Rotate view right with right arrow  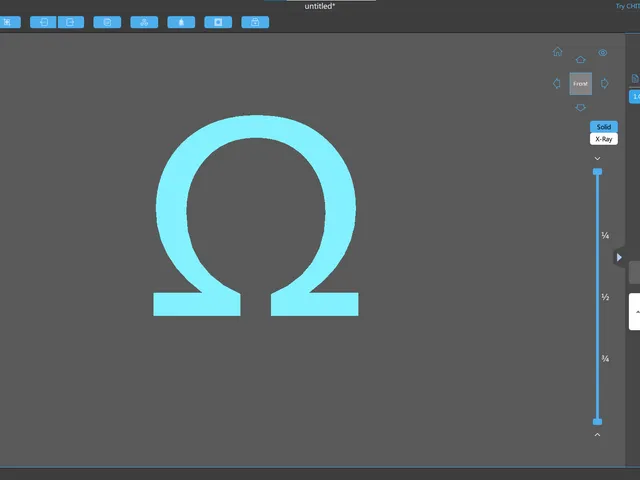(x=604, y=83)
